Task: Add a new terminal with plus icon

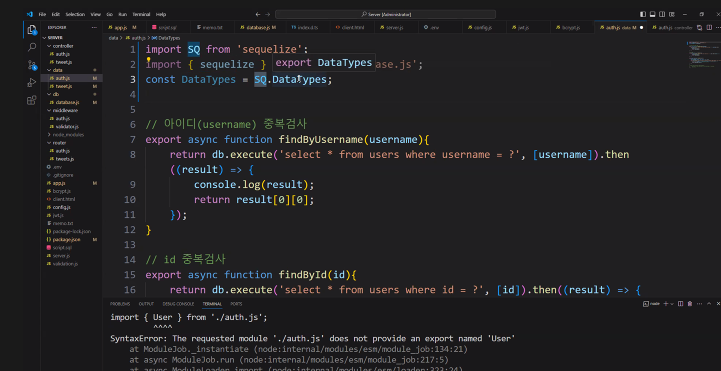Action: pyautogui.click(x=666, y=304)
